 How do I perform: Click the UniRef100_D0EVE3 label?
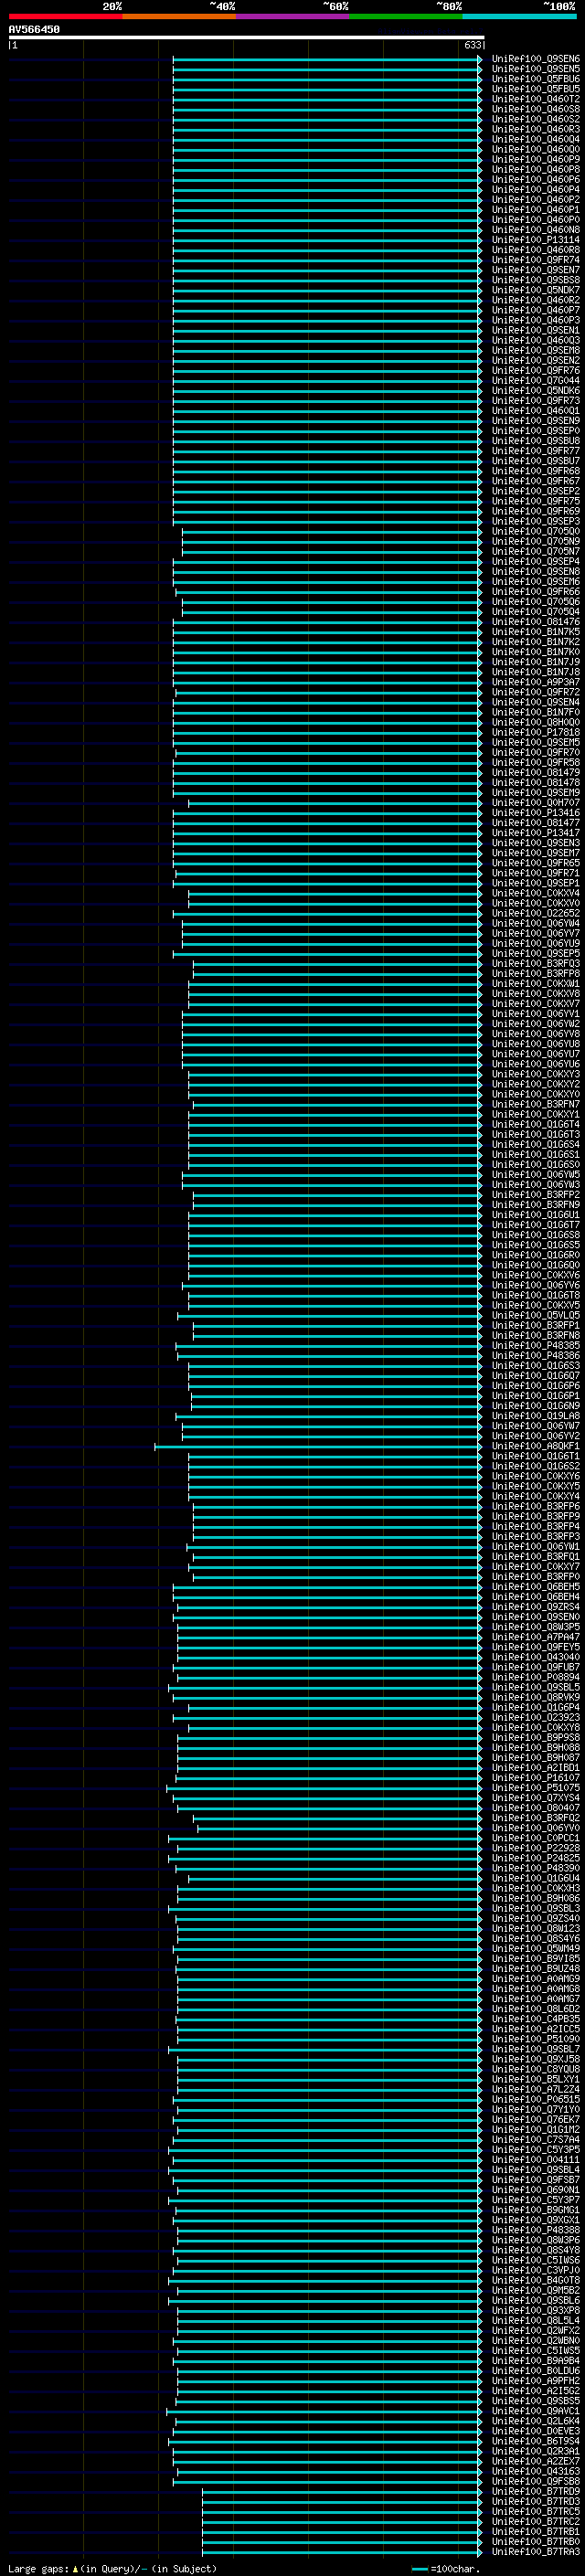point(535,2431)
